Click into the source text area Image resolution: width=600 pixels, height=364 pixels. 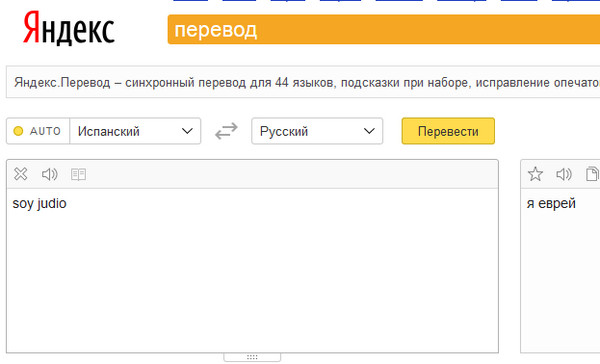(252, 270)
